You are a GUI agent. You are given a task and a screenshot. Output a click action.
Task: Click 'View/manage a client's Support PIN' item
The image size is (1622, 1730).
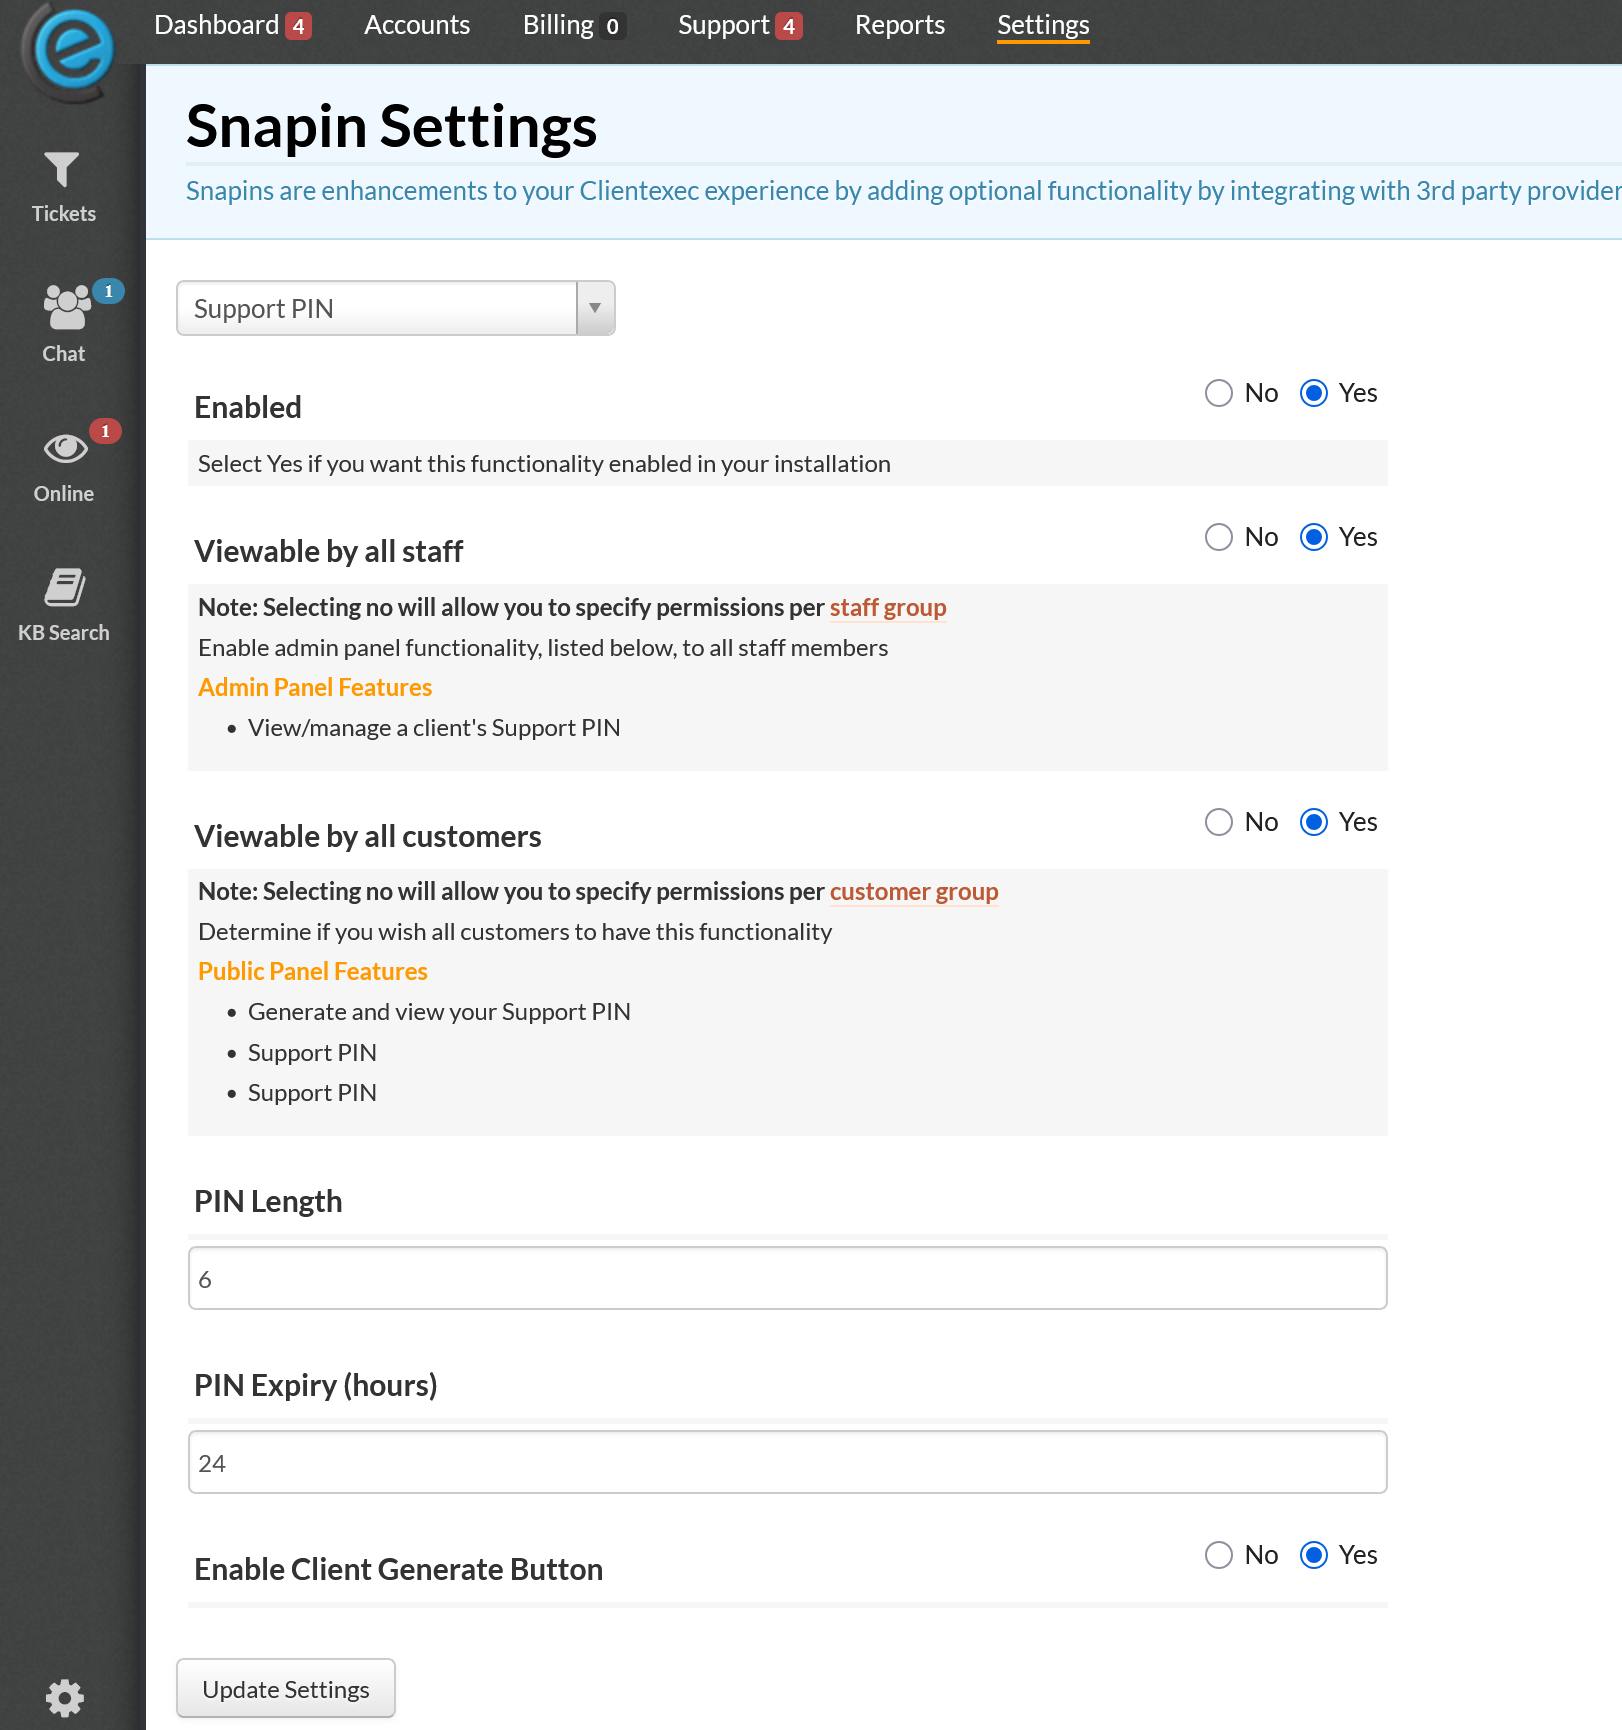tap(434, 728)
